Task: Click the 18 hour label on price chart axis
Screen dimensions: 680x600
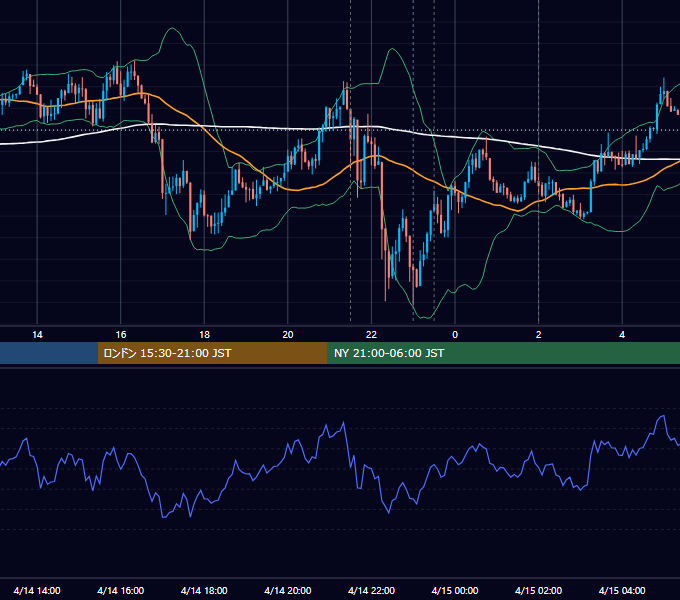Action: tap(204, 335)
